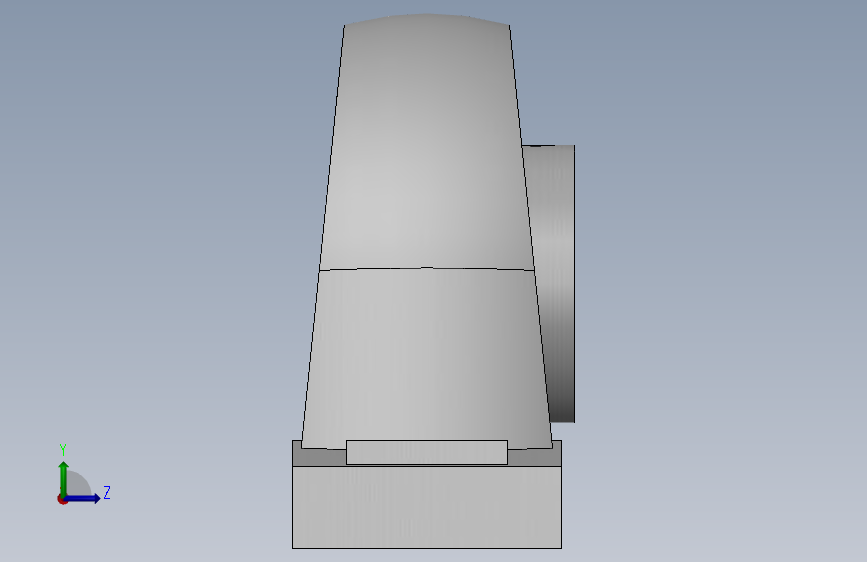Click the blue Z axis arrow
Screen dimensions: 867x562
coord(83,498)
